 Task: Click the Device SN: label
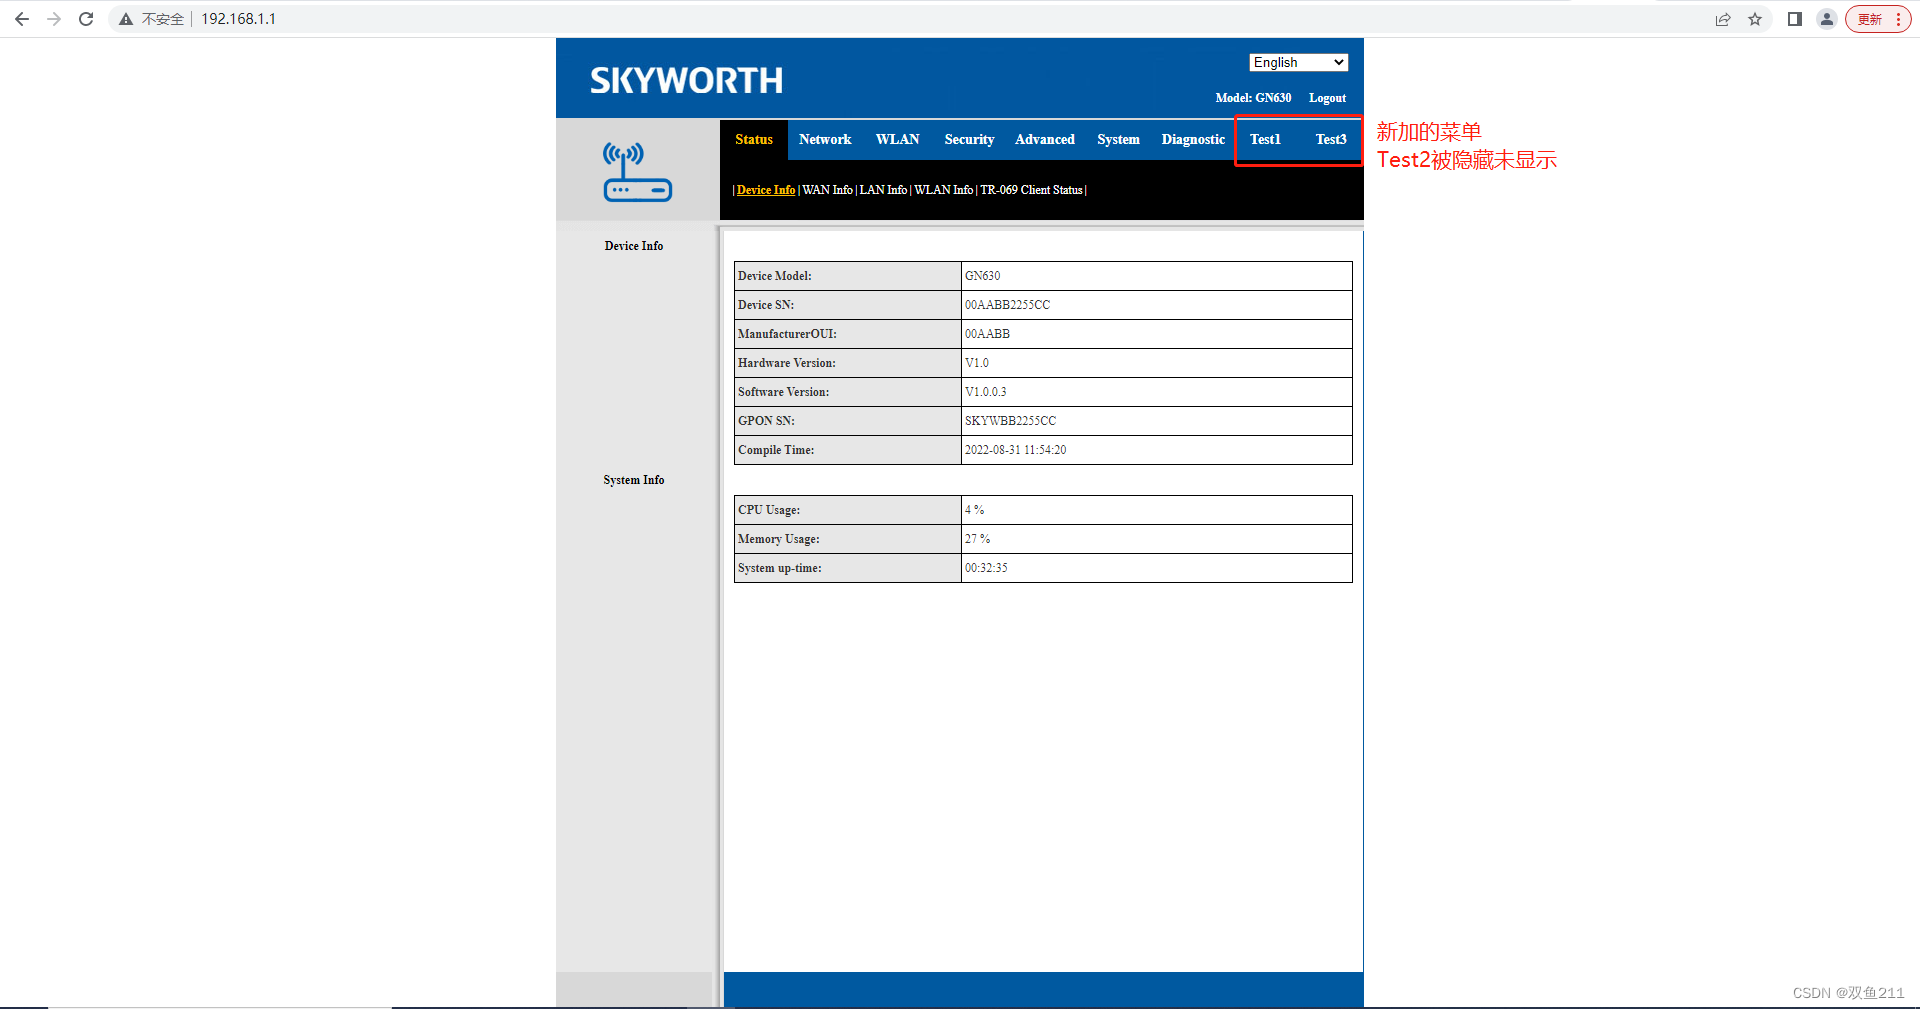[x=766, y=305]
